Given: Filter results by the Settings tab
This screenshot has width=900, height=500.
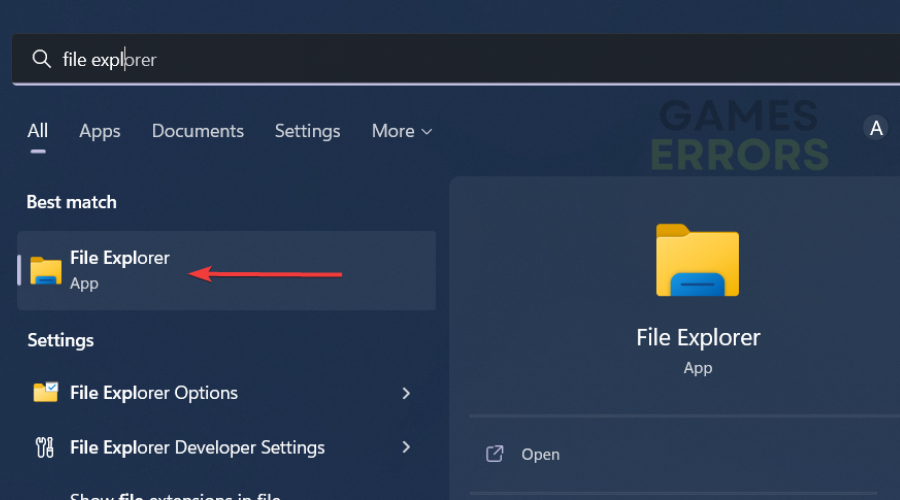Looking at the screenshot, I should [307, 131].
